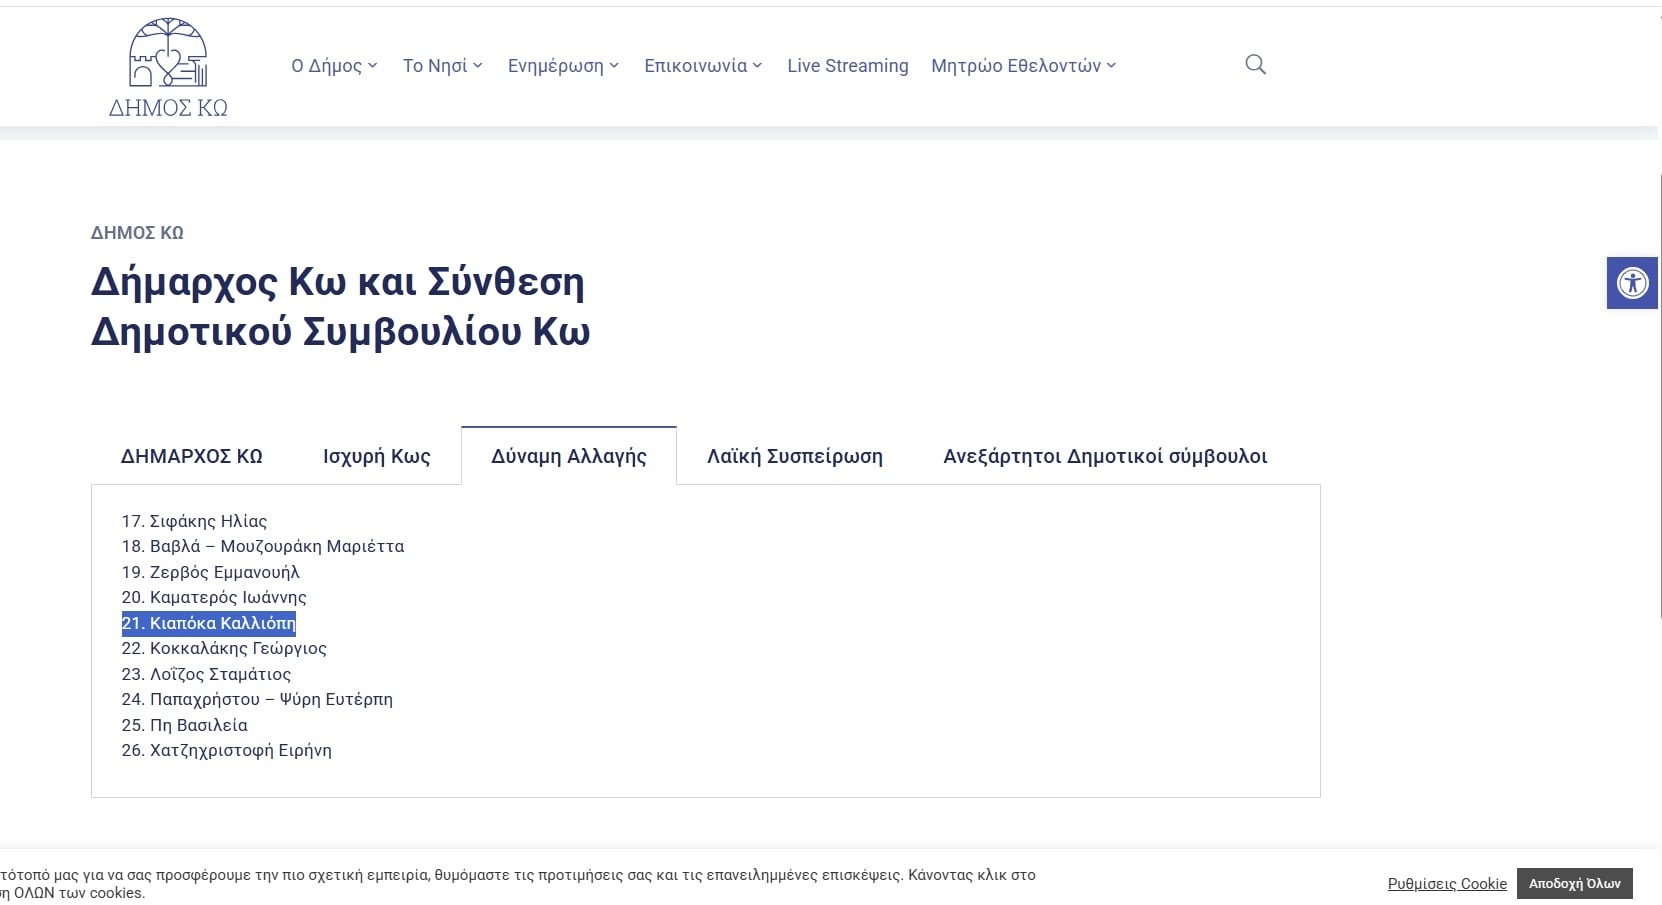
Task: Switch to the Λαϊκή Συσπείρωση tab
Action: [x=795, y=456]
